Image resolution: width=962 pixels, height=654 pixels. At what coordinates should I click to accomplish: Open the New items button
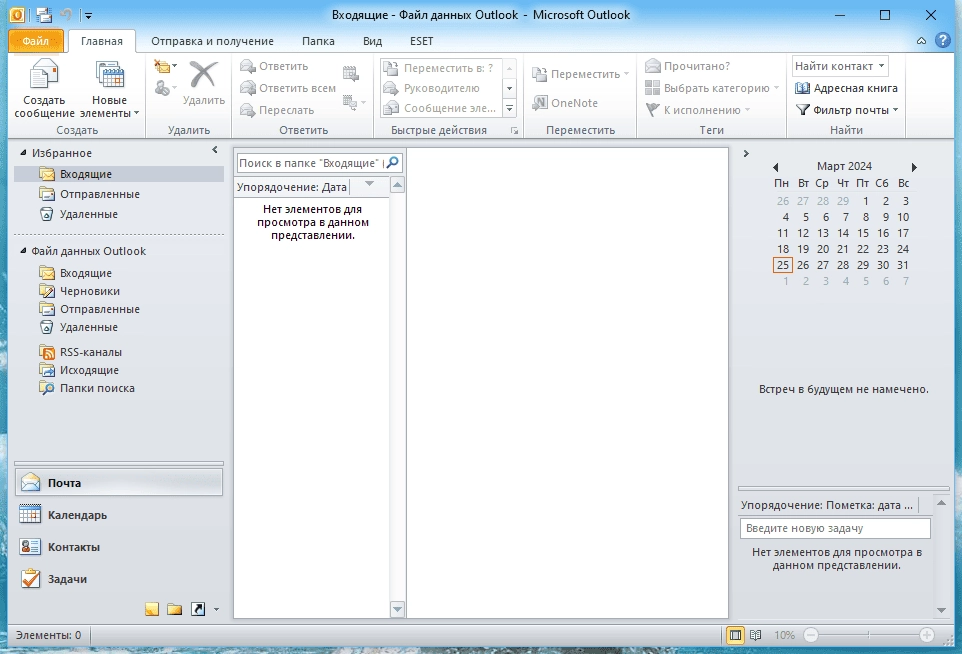coord(109,89)
